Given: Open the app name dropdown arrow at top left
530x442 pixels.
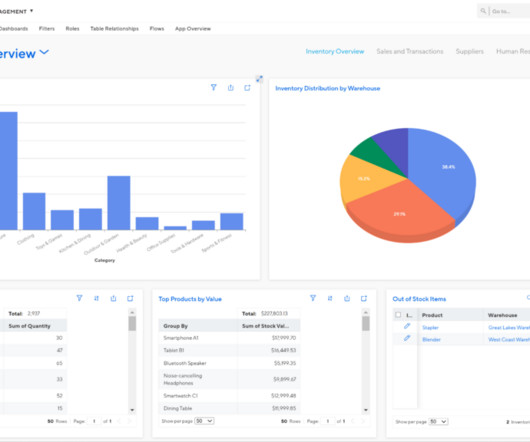Looking at the screenshot, I should point(31,11).
